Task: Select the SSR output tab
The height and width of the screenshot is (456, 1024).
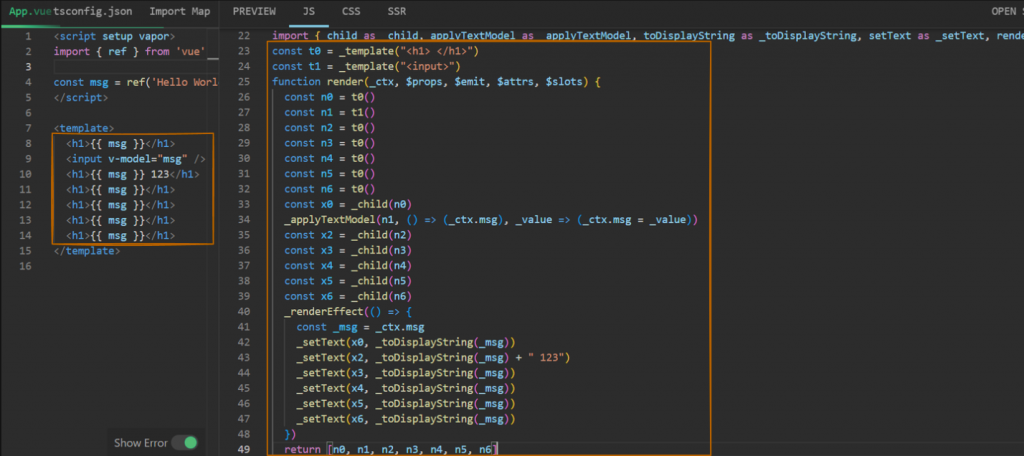Action: click(395, 11)
